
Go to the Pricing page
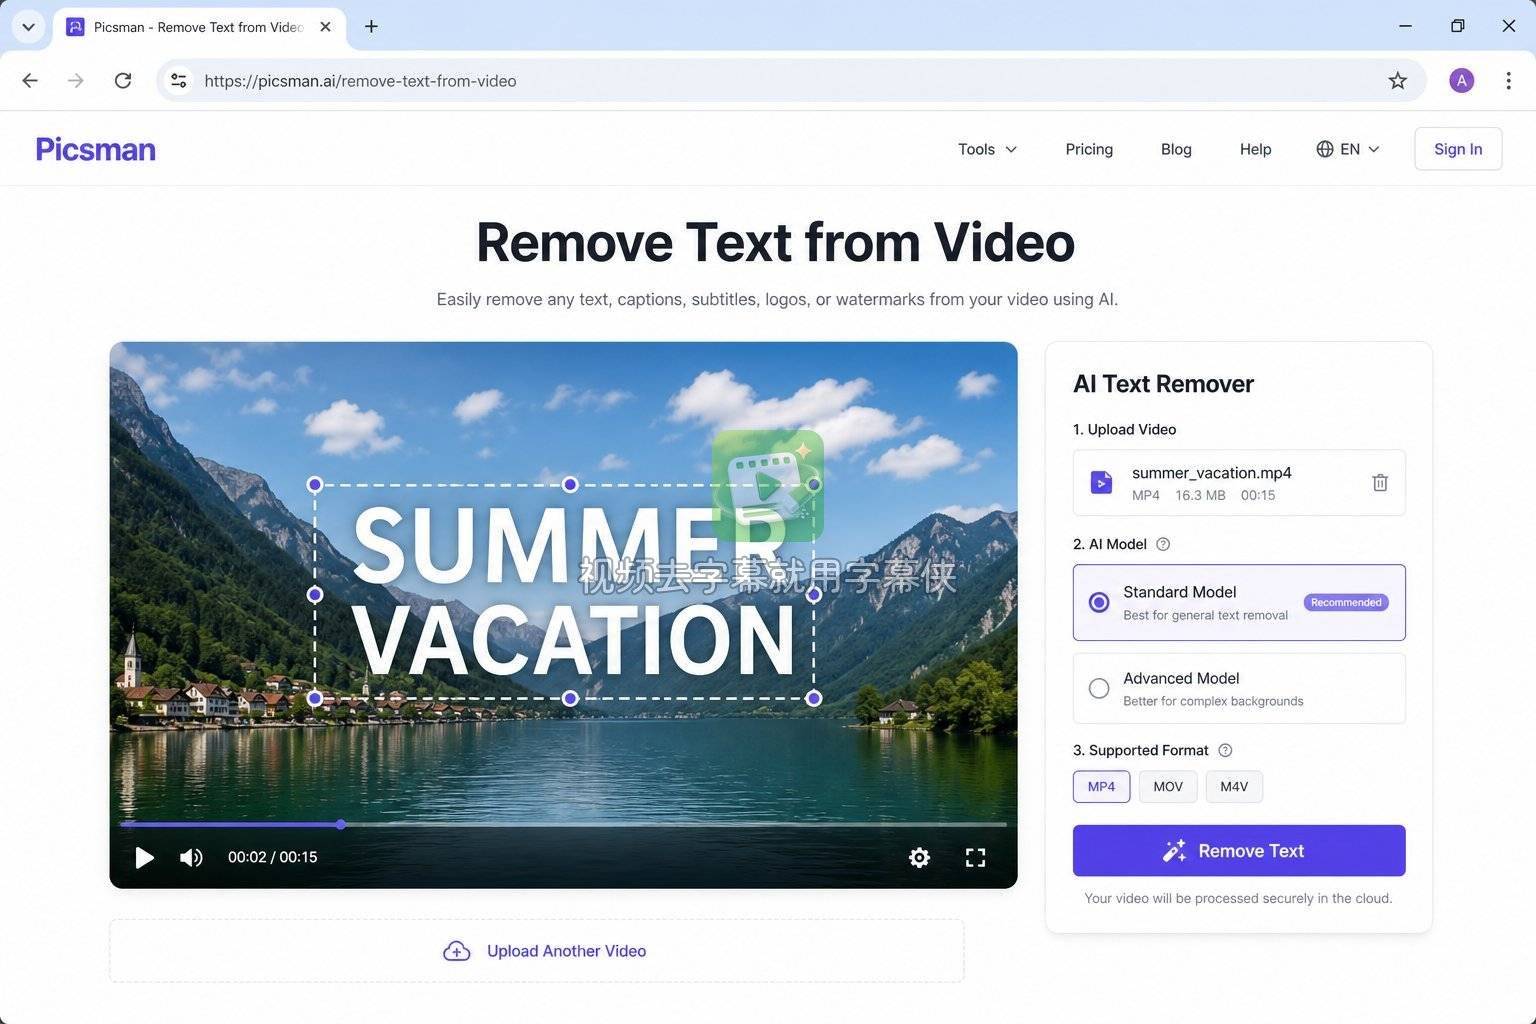(x=1089, y=149)
